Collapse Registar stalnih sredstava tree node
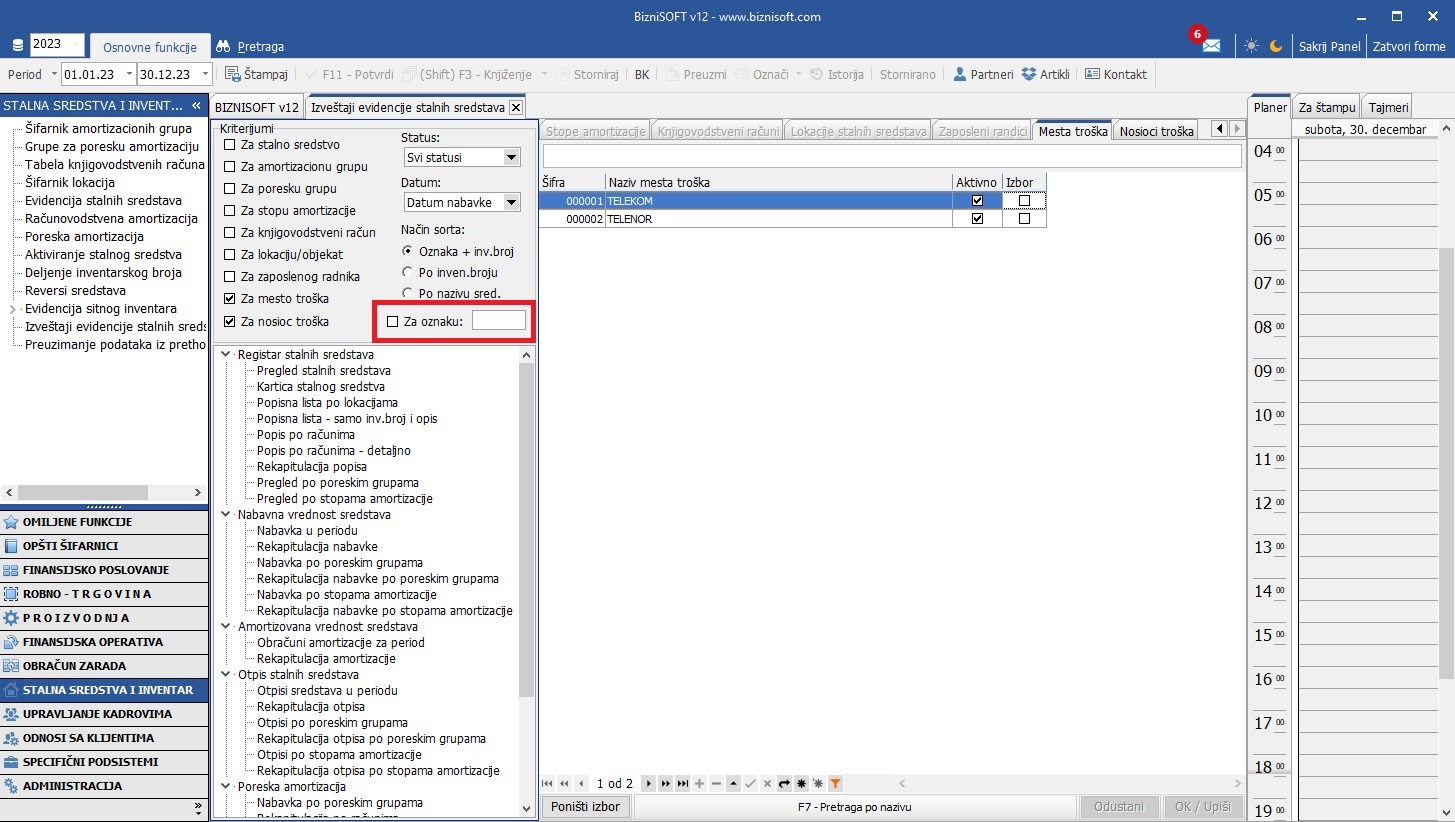Screen dimensions: 1455x822 point(225,355)
